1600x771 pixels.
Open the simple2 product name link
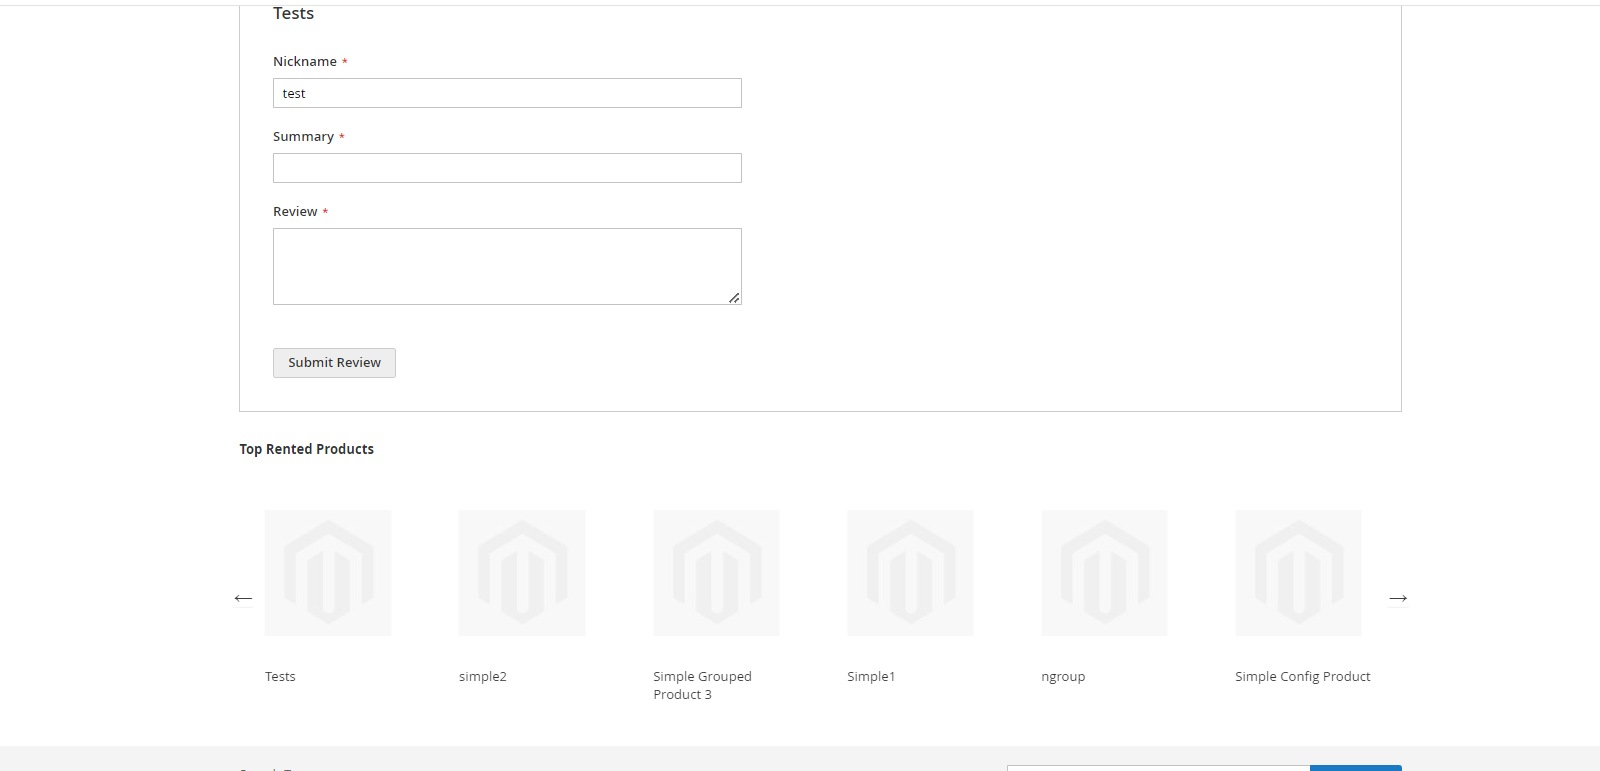(x=483, y=677)
